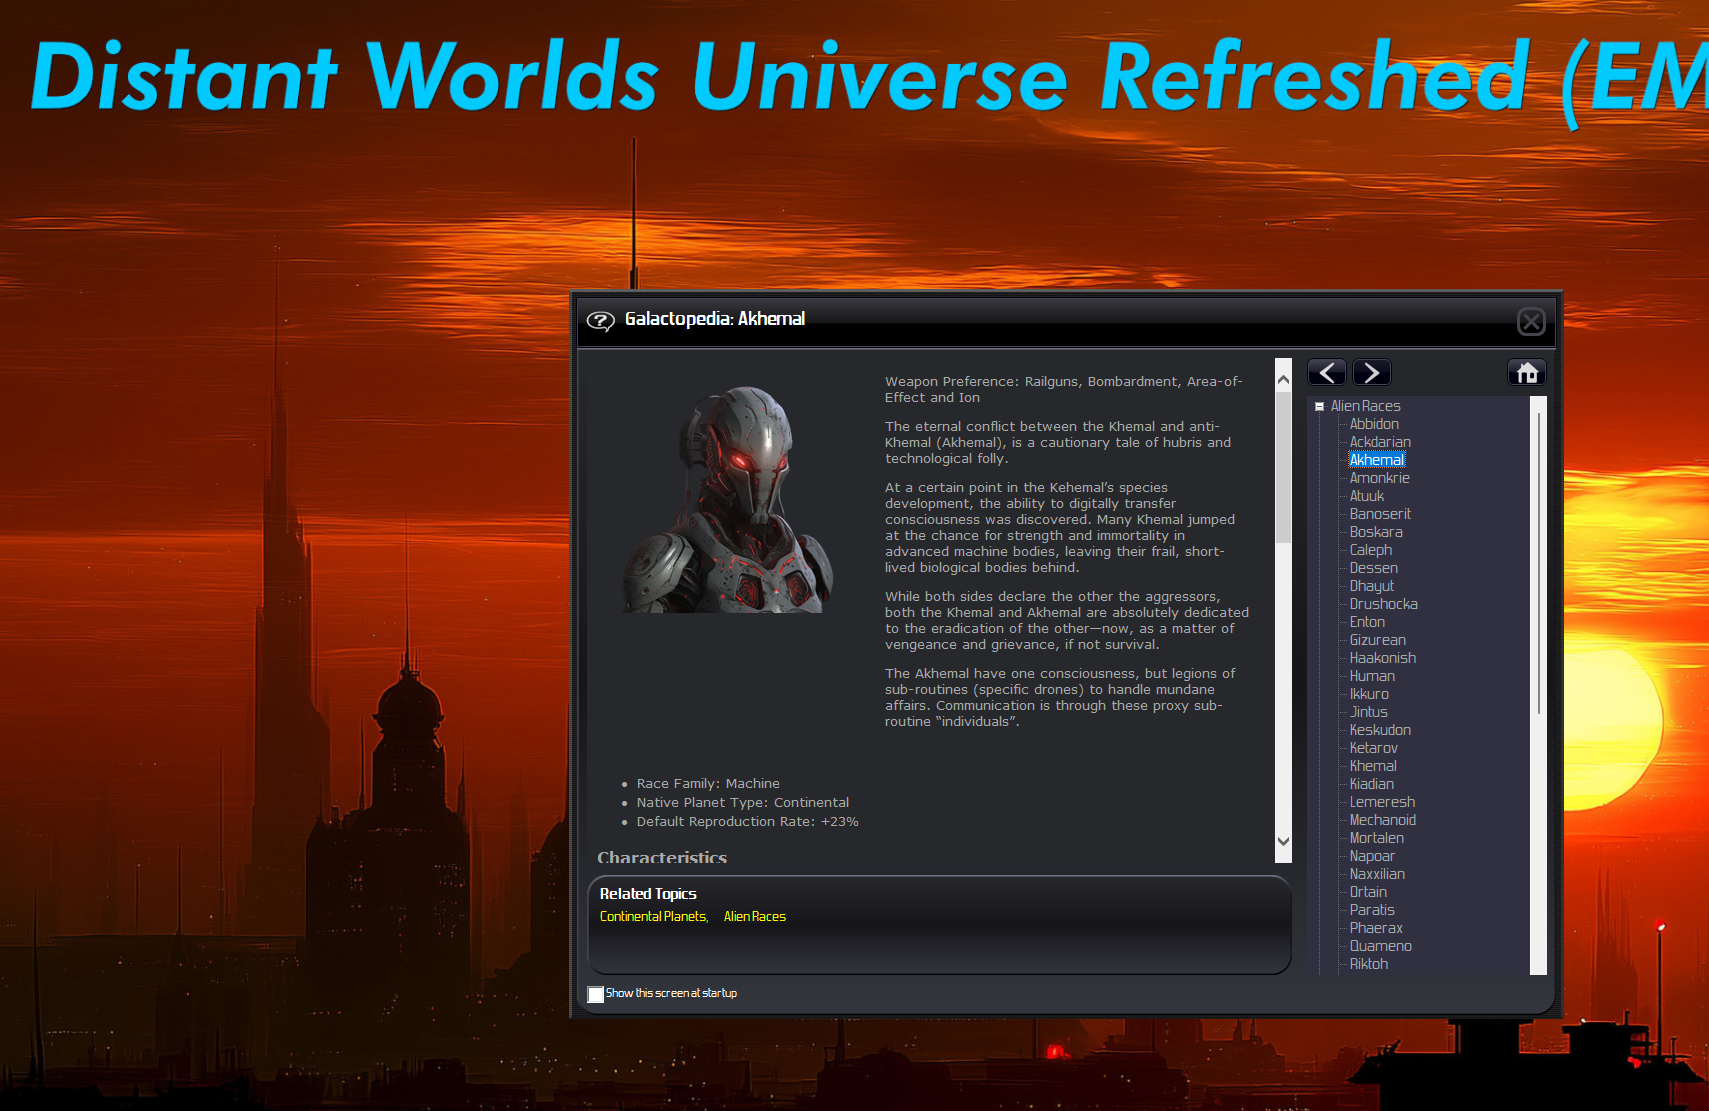Click the article scrollbar down arrow

point(1283,843)
